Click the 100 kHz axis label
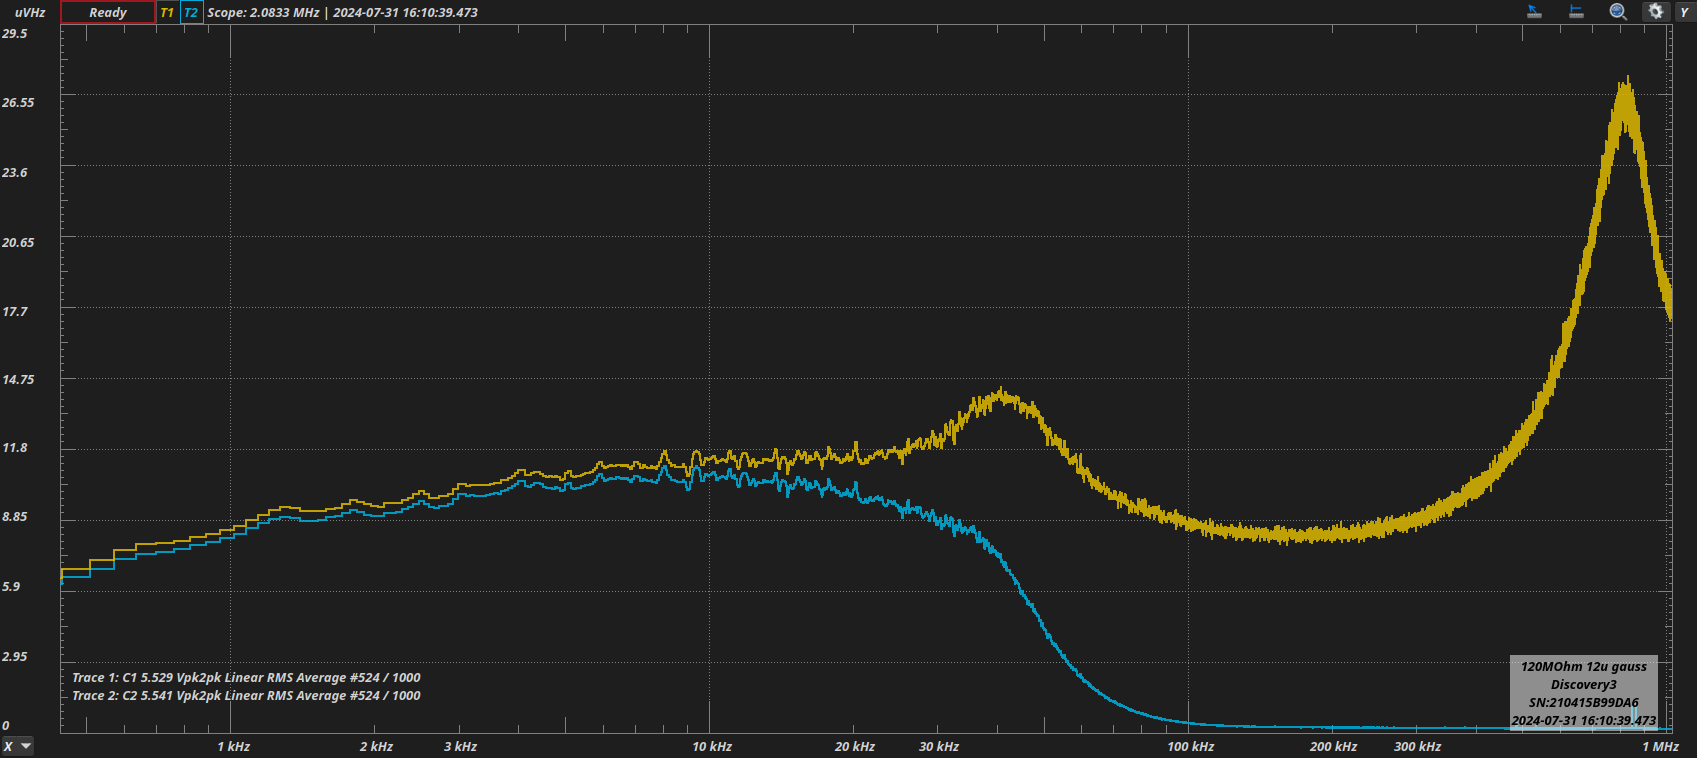This screenshot has width=1697, height=758. [x=1191, y=746]
